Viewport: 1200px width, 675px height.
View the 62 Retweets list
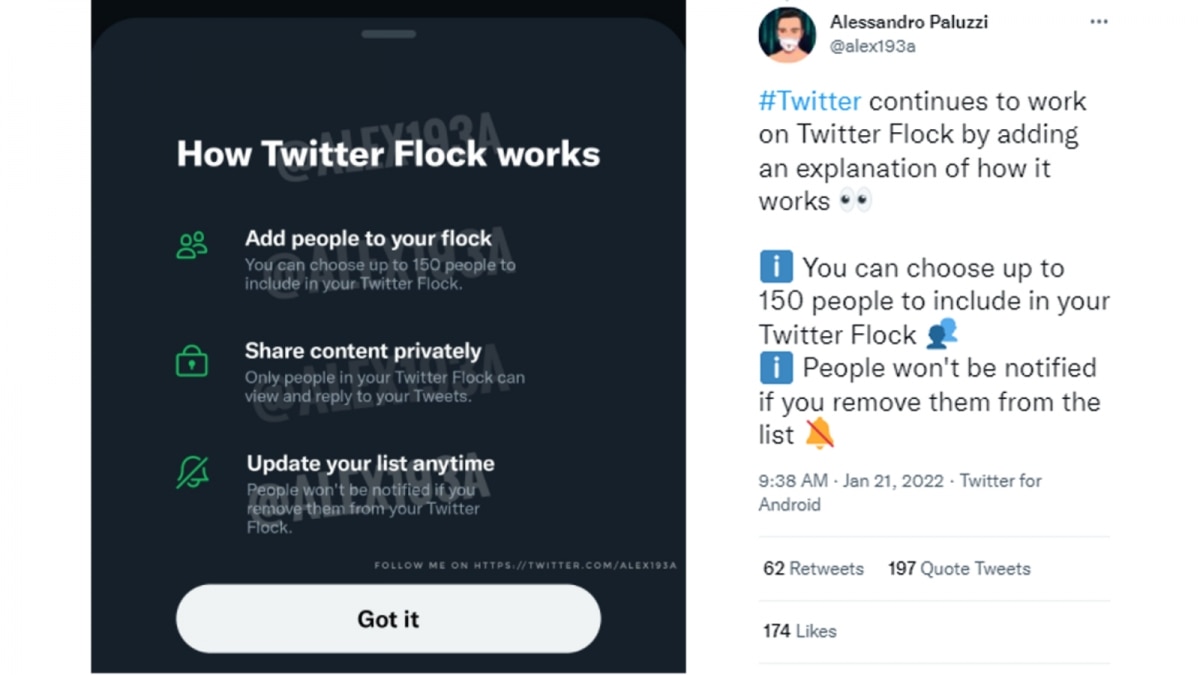(x=813, y=568)
